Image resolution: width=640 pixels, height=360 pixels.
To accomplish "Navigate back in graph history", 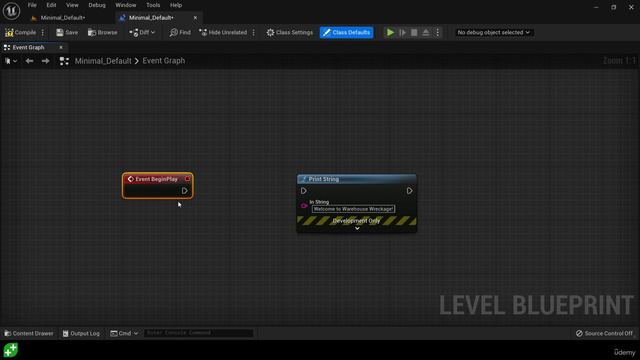I will click(29, 61).
